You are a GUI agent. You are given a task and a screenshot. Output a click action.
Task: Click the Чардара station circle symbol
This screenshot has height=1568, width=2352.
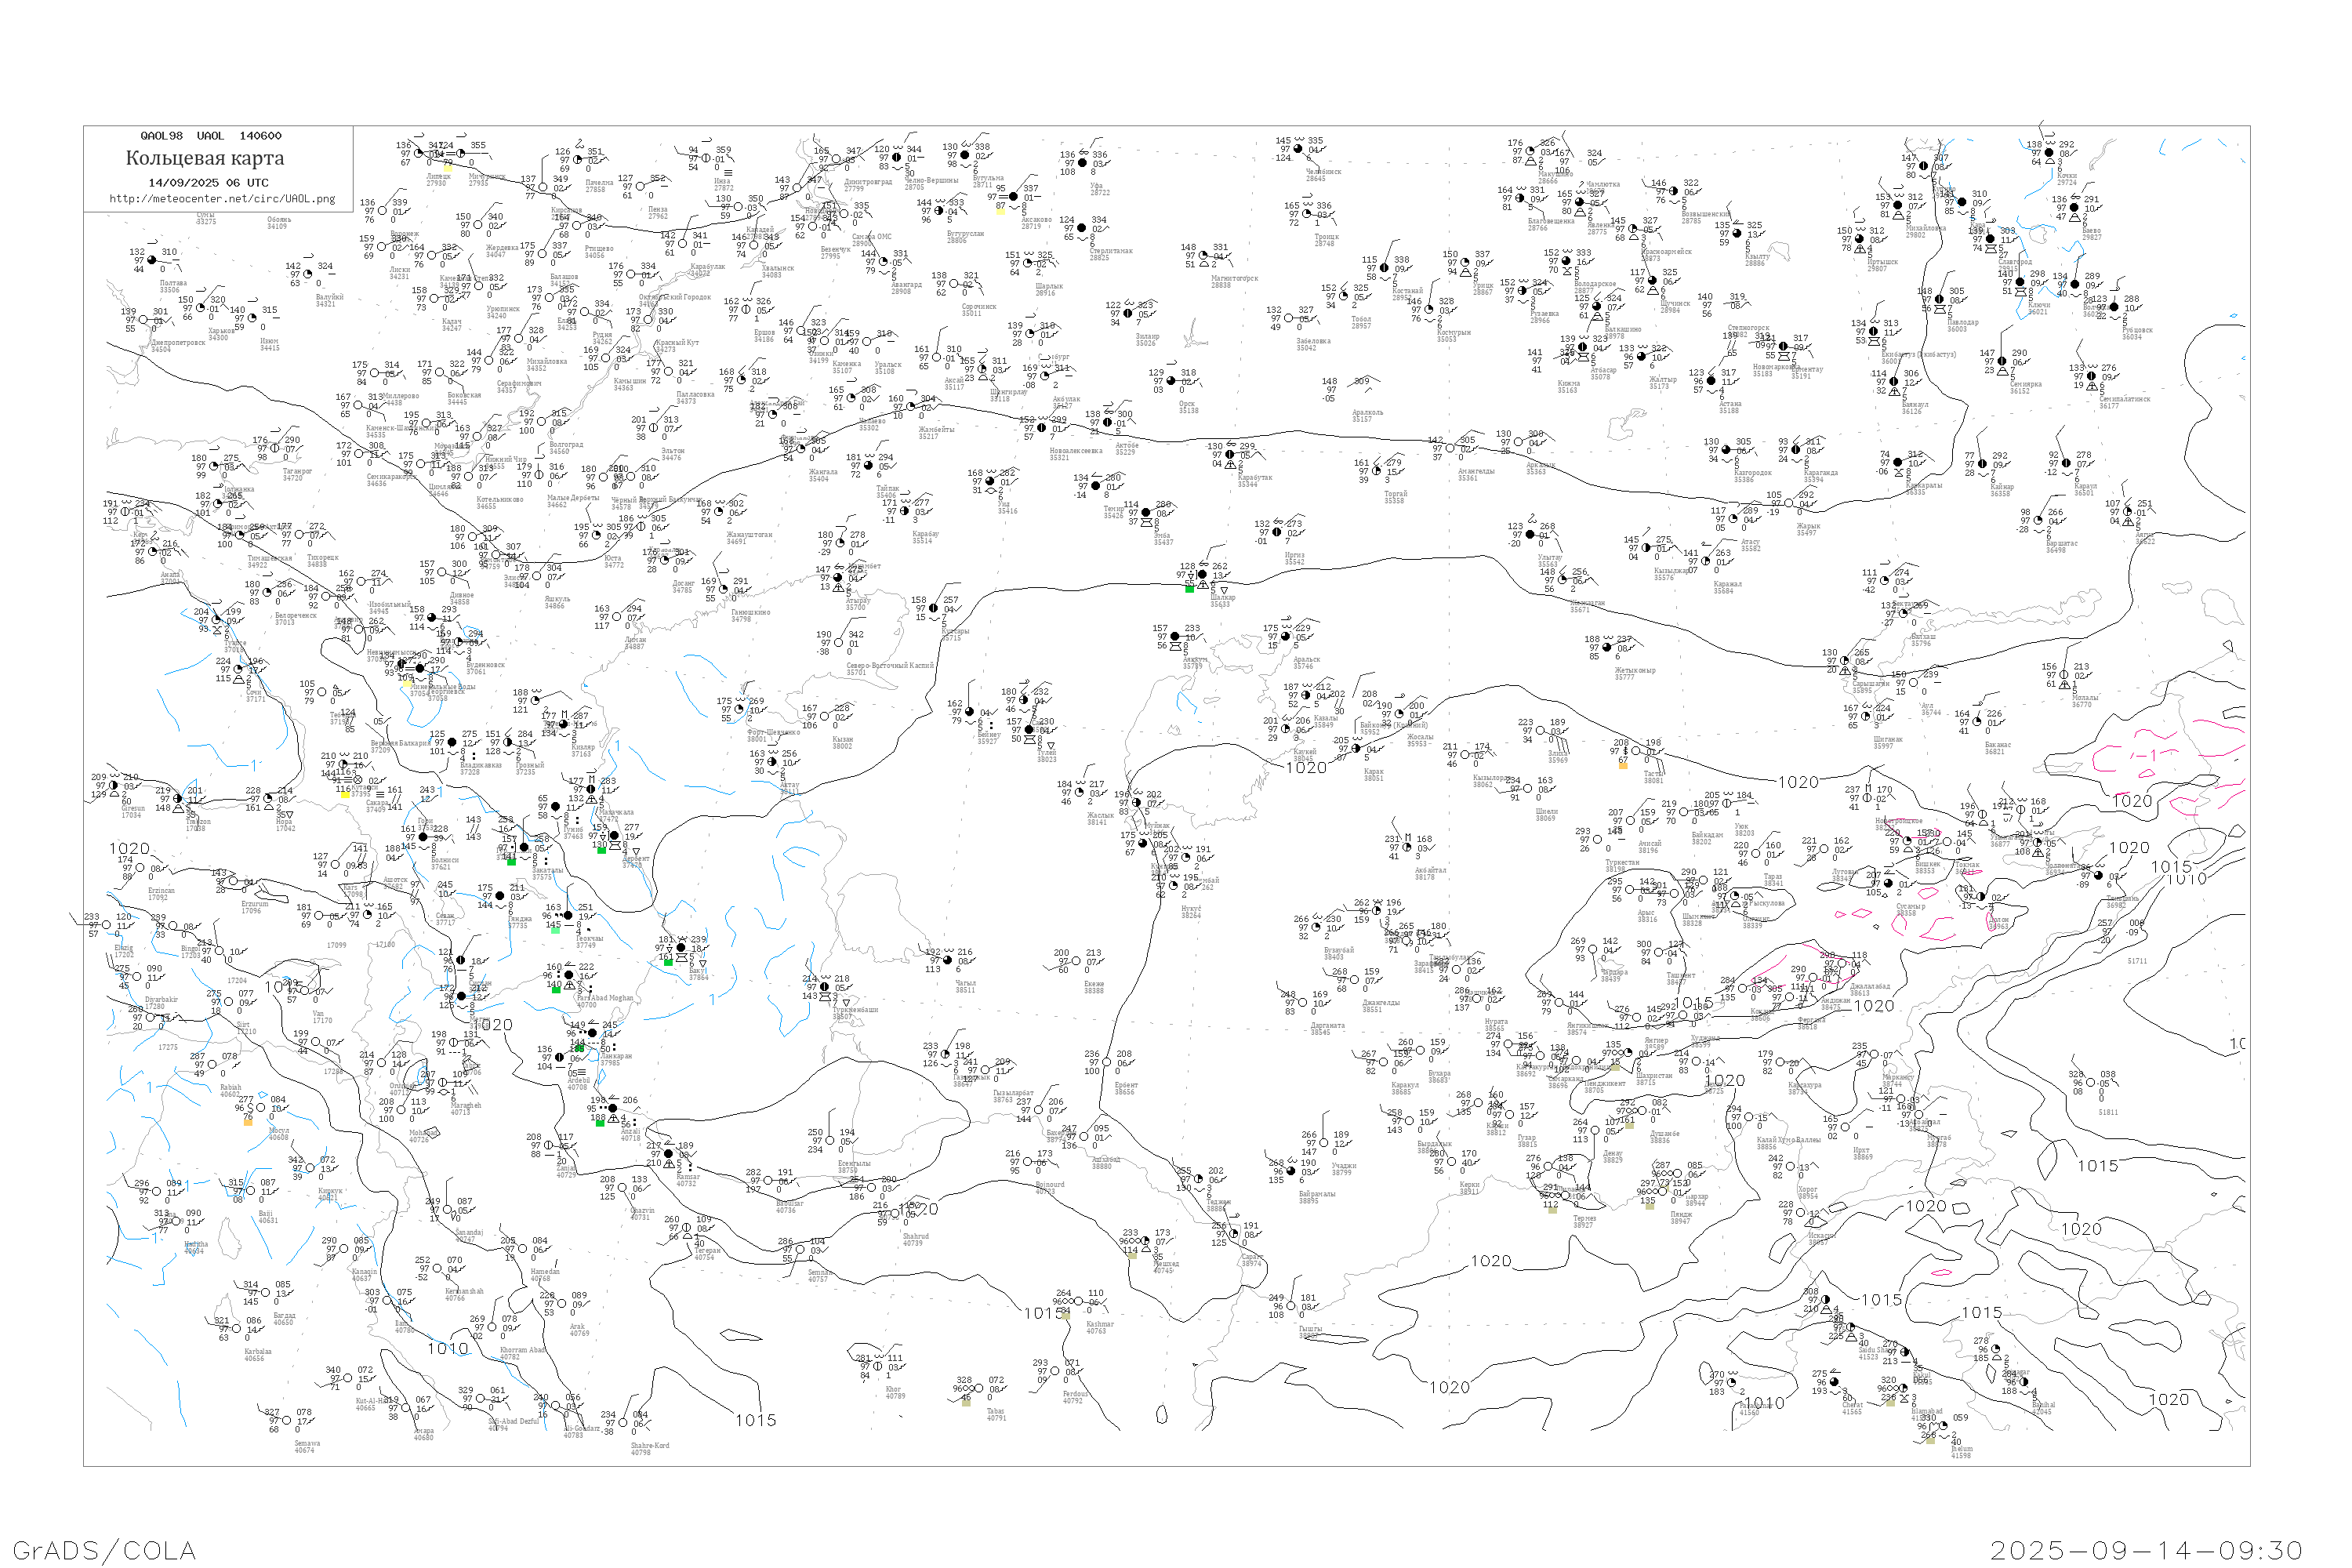1595,949
